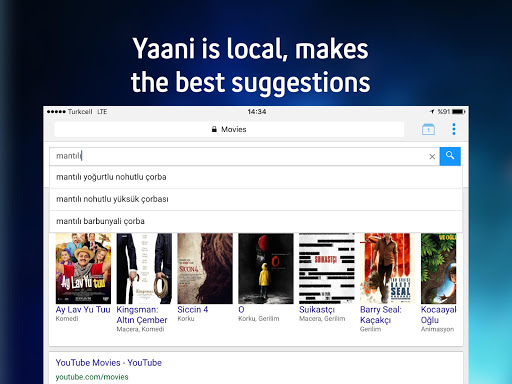Tap the blue search magnifier button
512x384 pixels.
450,156
